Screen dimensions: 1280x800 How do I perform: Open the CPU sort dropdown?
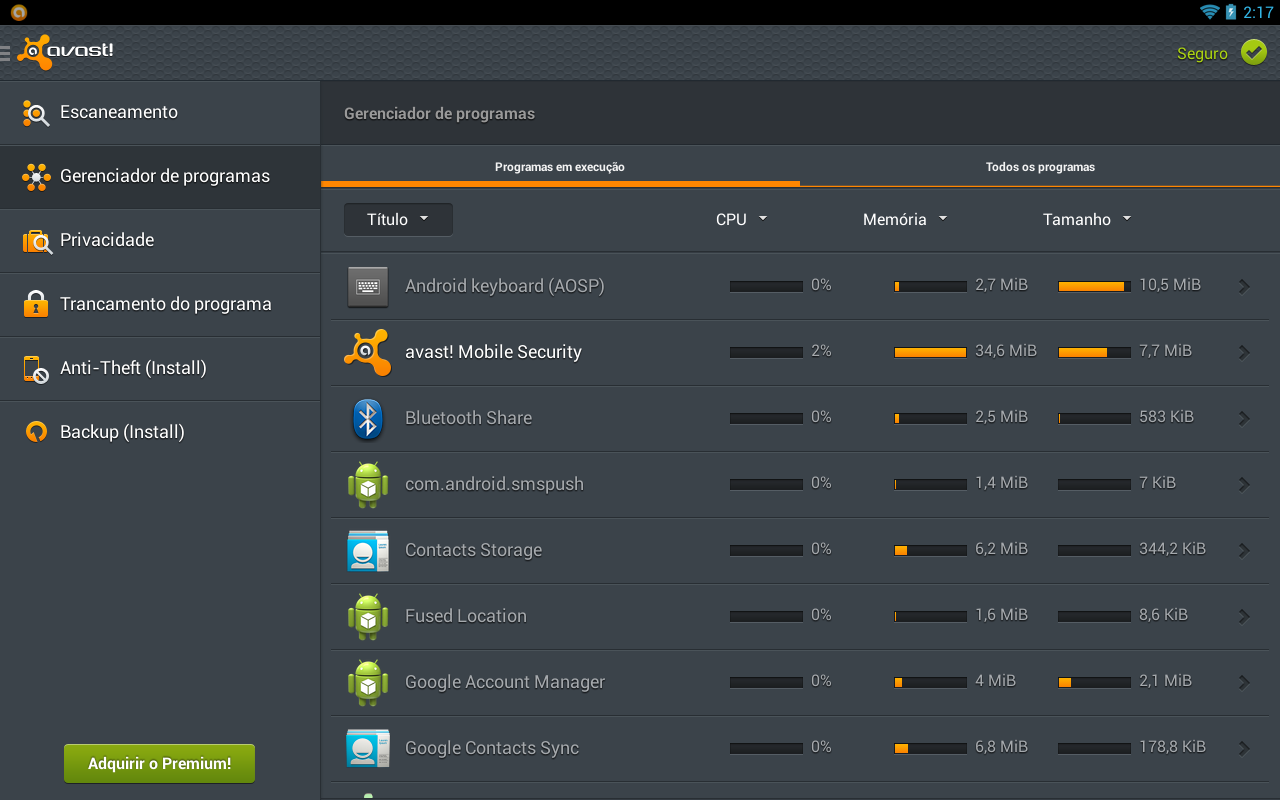[x=741, y=218]
